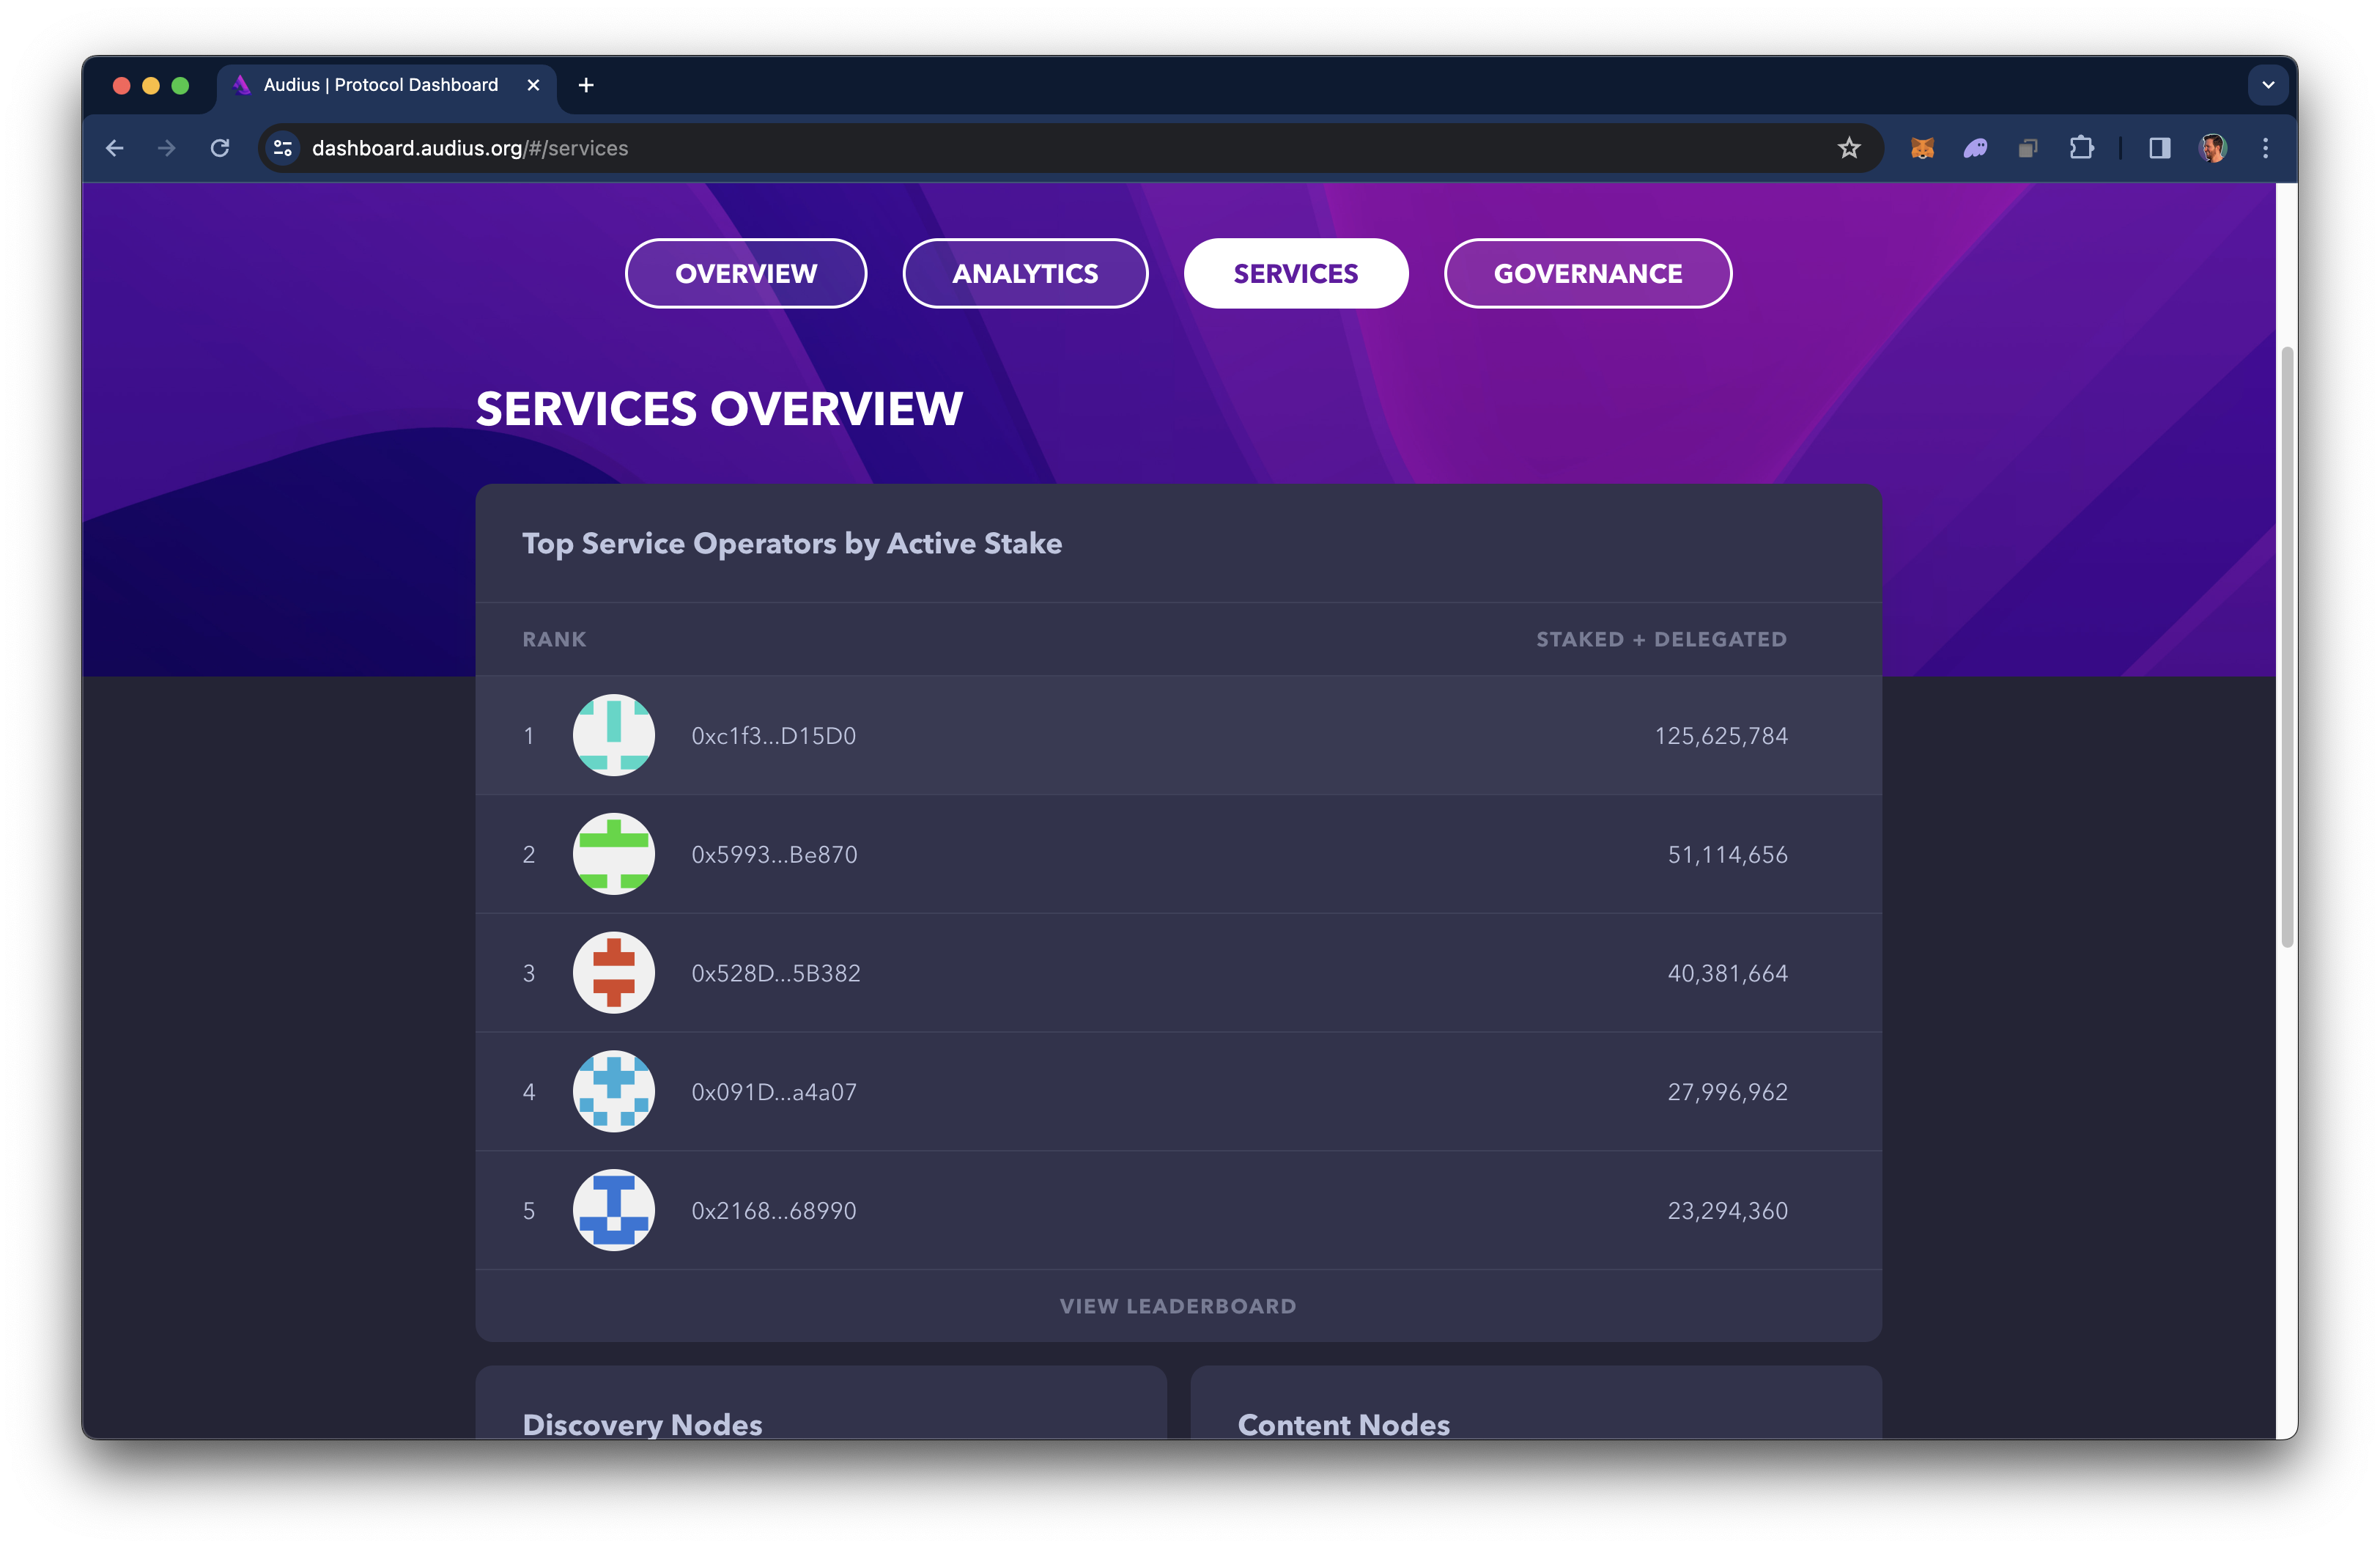Go to the Governance tab
This screenshot has width=2380, height=1548.
point(1587,273)
